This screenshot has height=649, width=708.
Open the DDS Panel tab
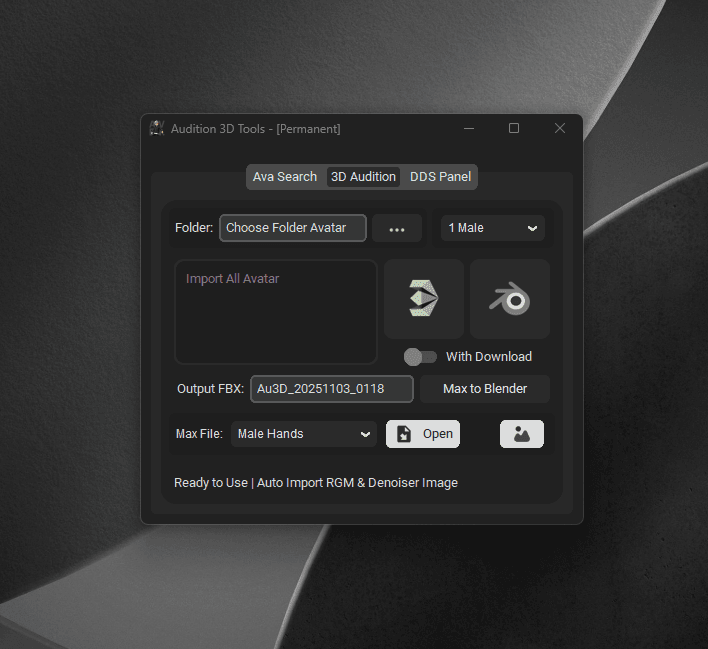pyautogui.click(x=440, y=177)
